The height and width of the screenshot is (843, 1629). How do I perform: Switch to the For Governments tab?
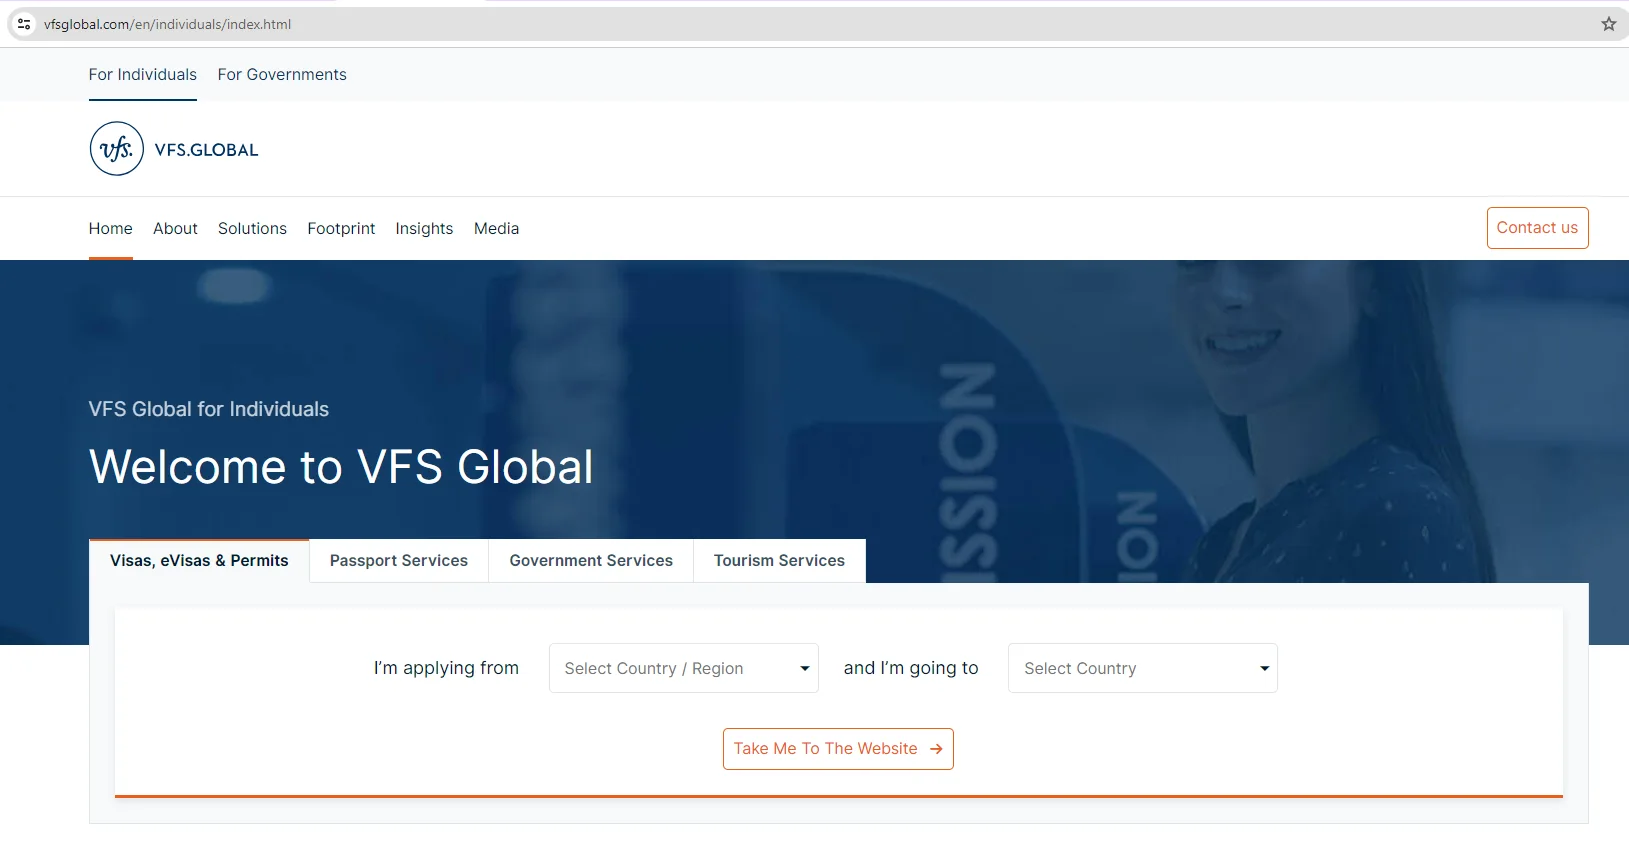[282, 75]
